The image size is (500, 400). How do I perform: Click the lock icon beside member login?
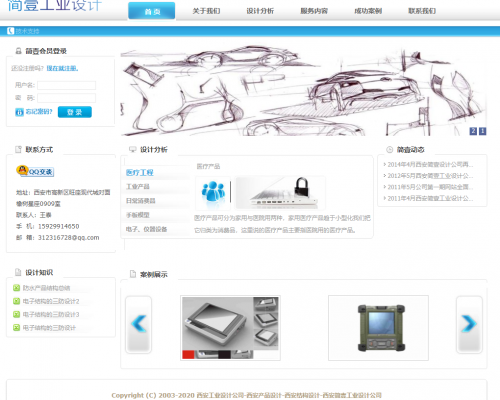coord(18,51)
